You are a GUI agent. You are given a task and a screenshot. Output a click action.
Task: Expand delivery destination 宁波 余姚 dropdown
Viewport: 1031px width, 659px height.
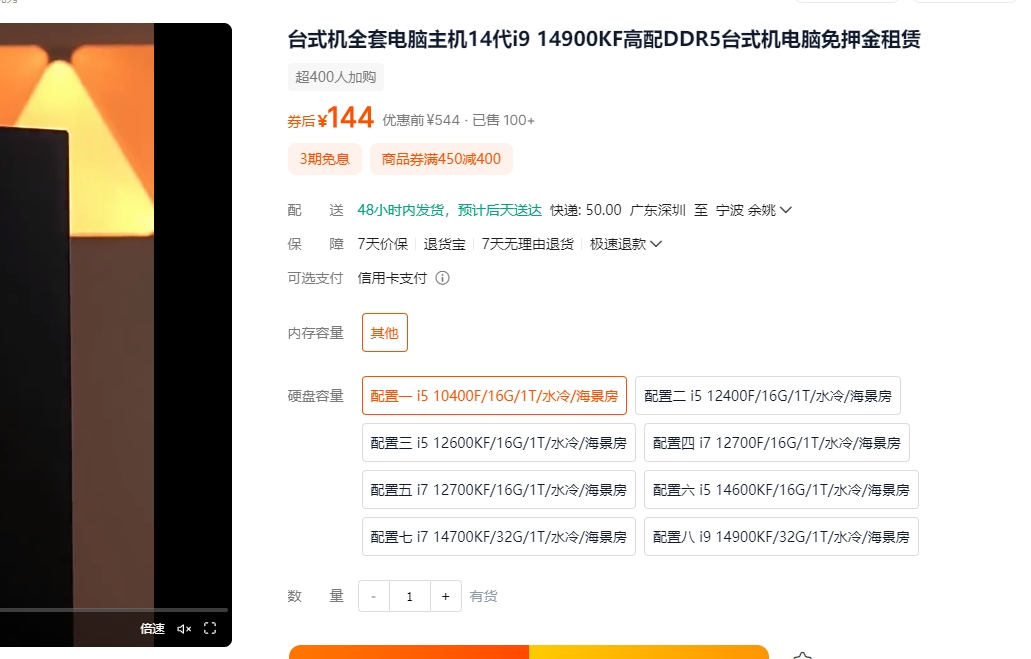coord(786,210)
